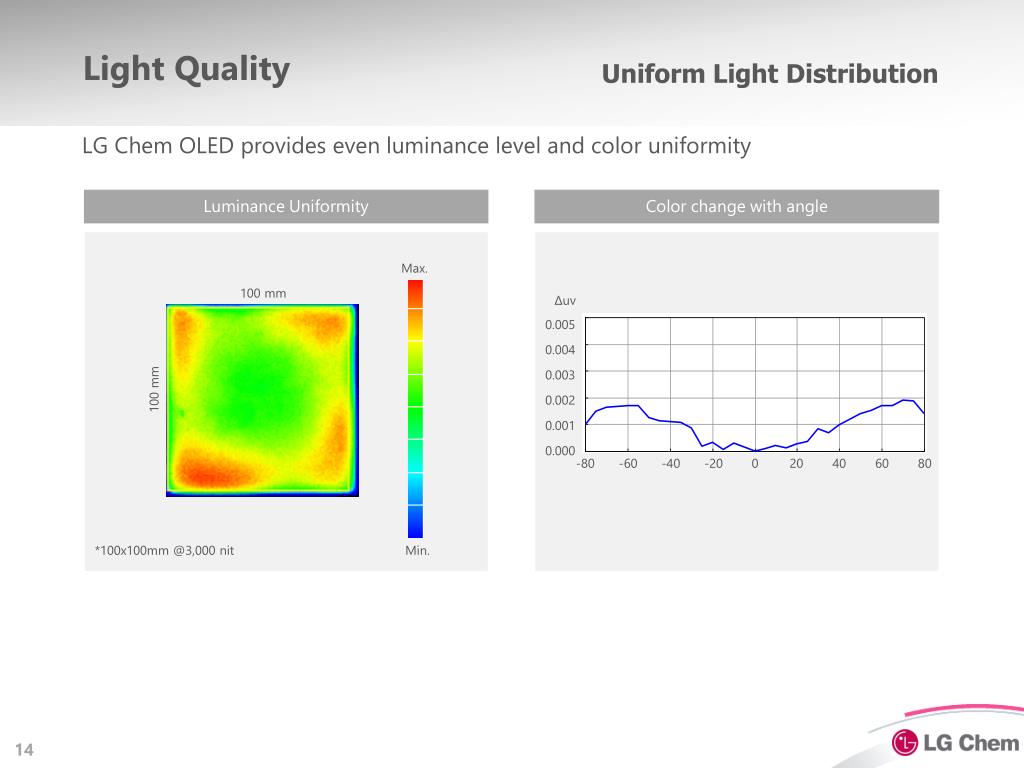Click the Δuv axis label
This screenshot has width=1024, height=768.
565,300
